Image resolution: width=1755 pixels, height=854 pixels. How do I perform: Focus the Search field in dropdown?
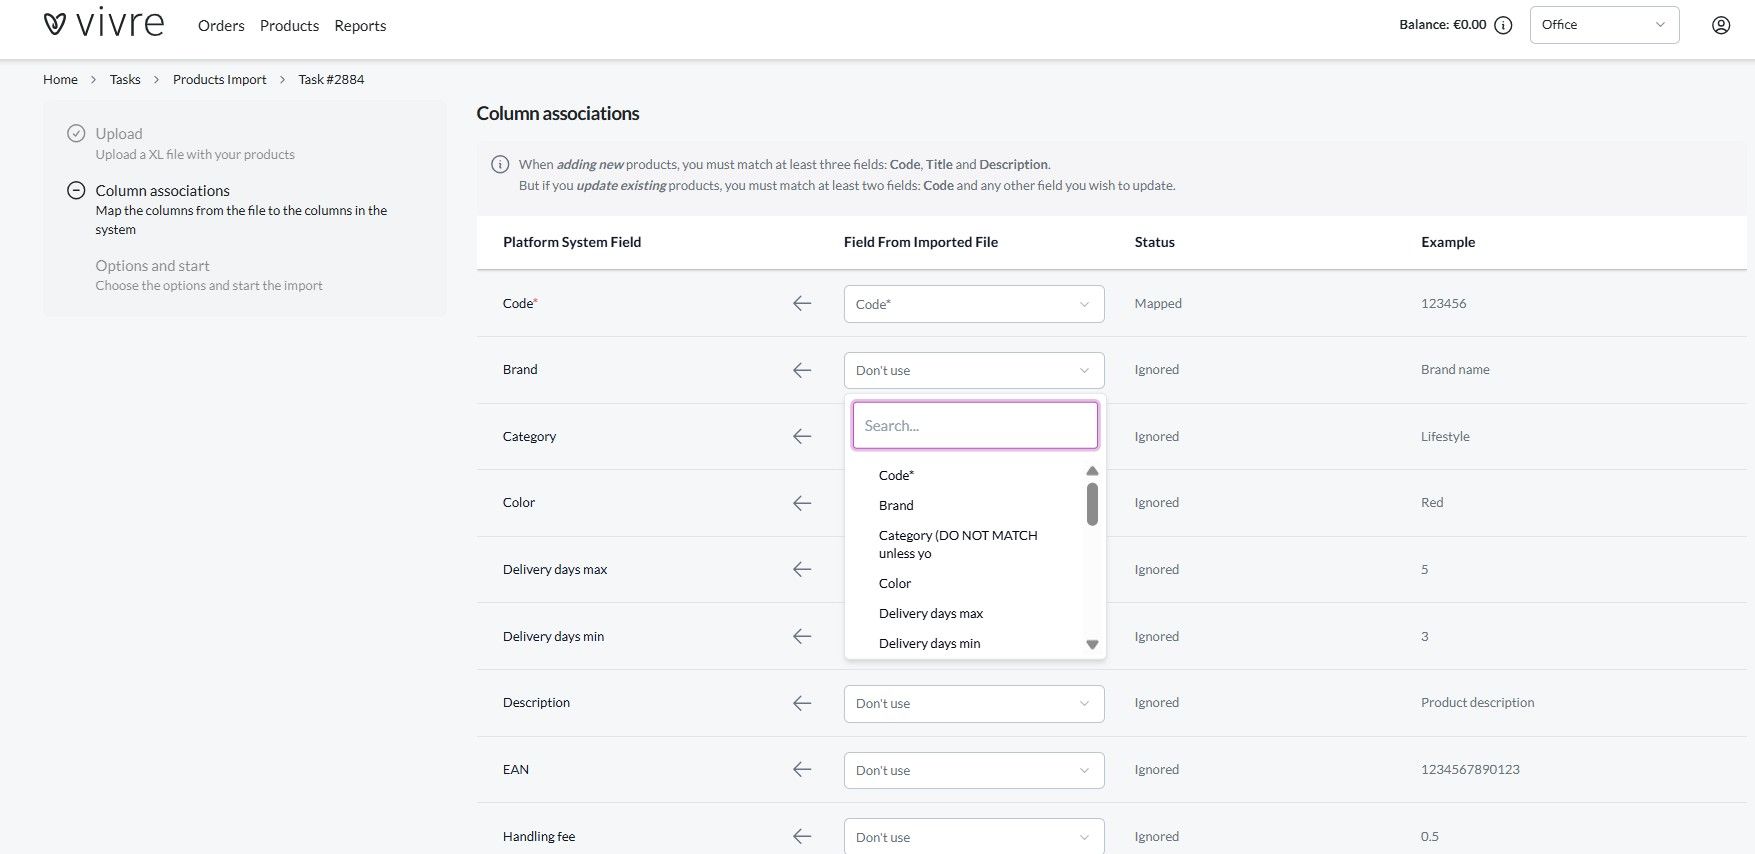coord(974,425)
